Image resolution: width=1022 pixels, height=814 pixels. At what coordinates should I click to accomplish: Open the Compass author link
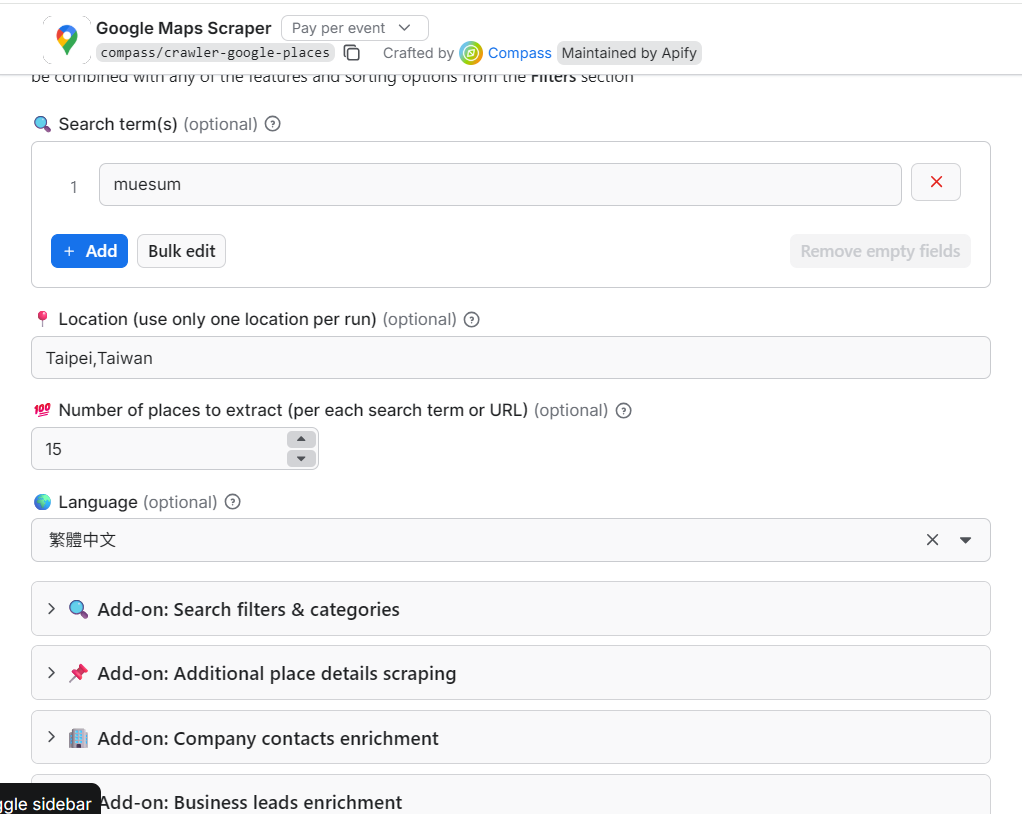(x=519, y=53)
